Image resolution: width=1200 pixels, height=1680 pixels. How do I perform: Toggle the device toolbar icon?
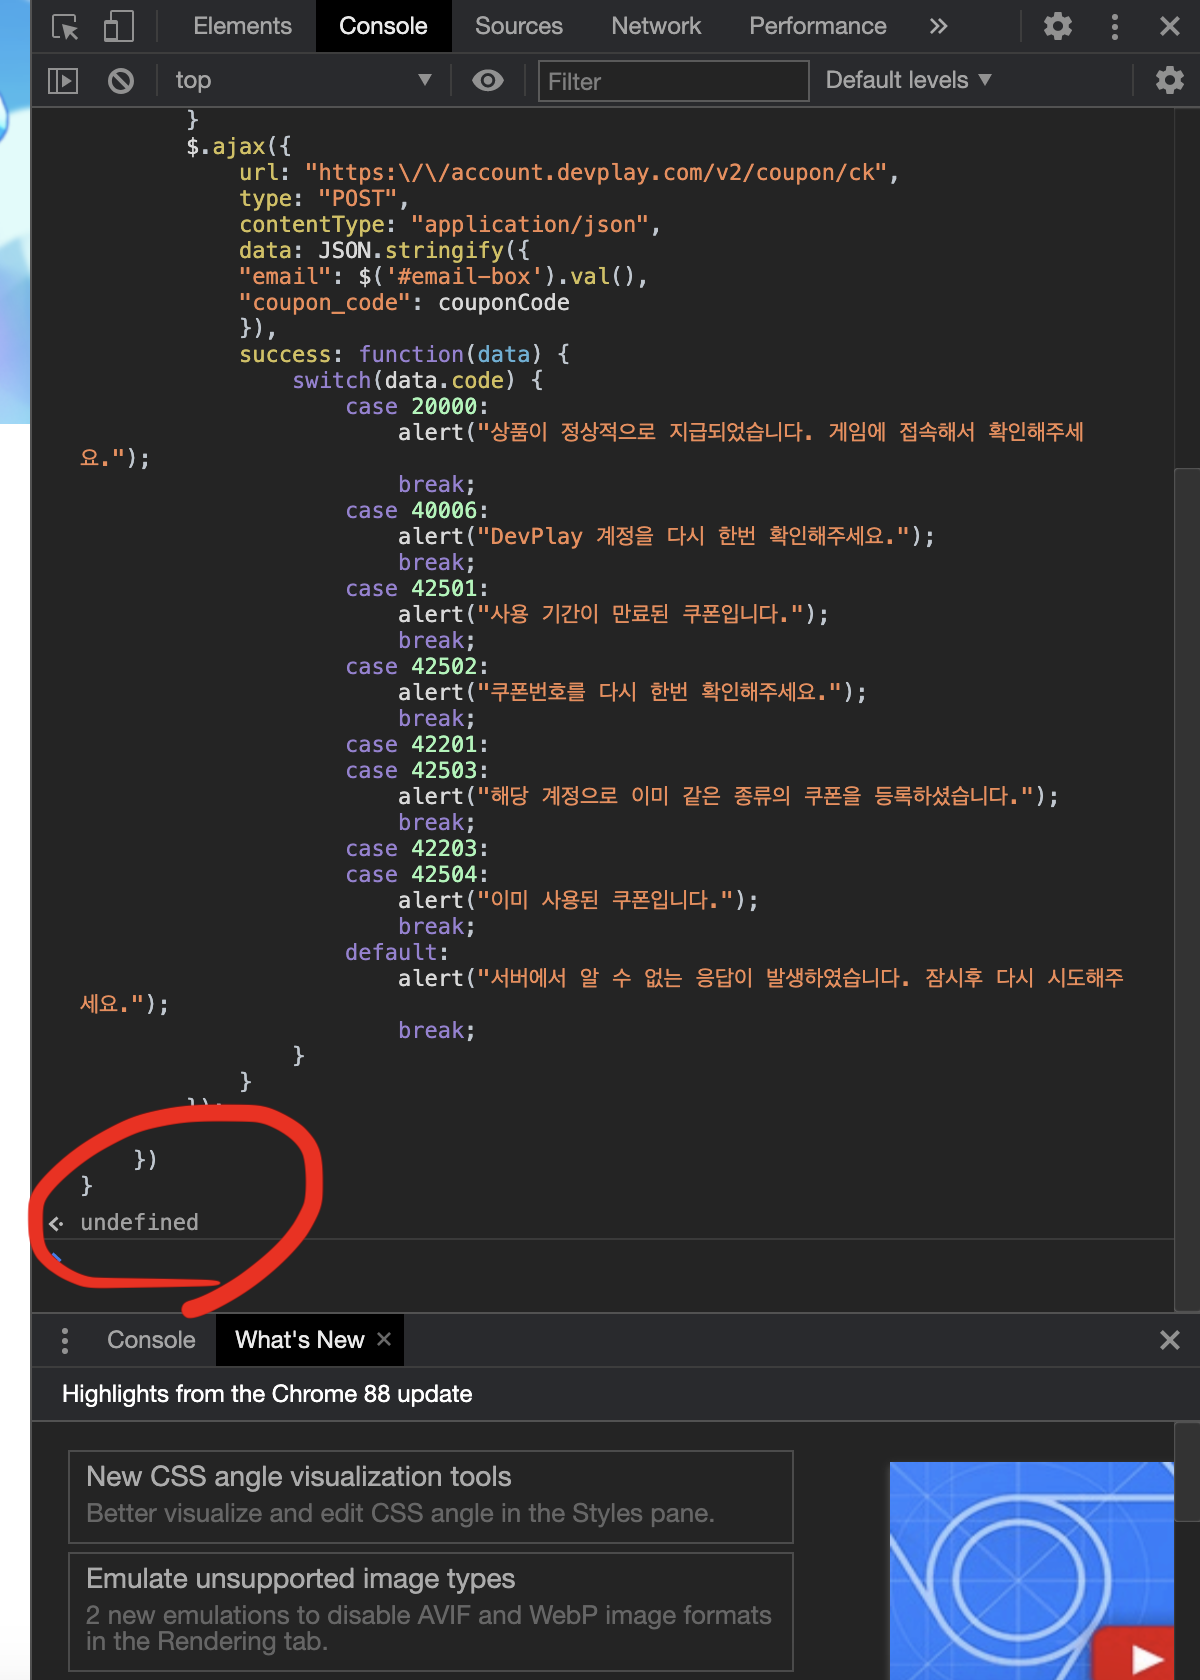[119, 27]
